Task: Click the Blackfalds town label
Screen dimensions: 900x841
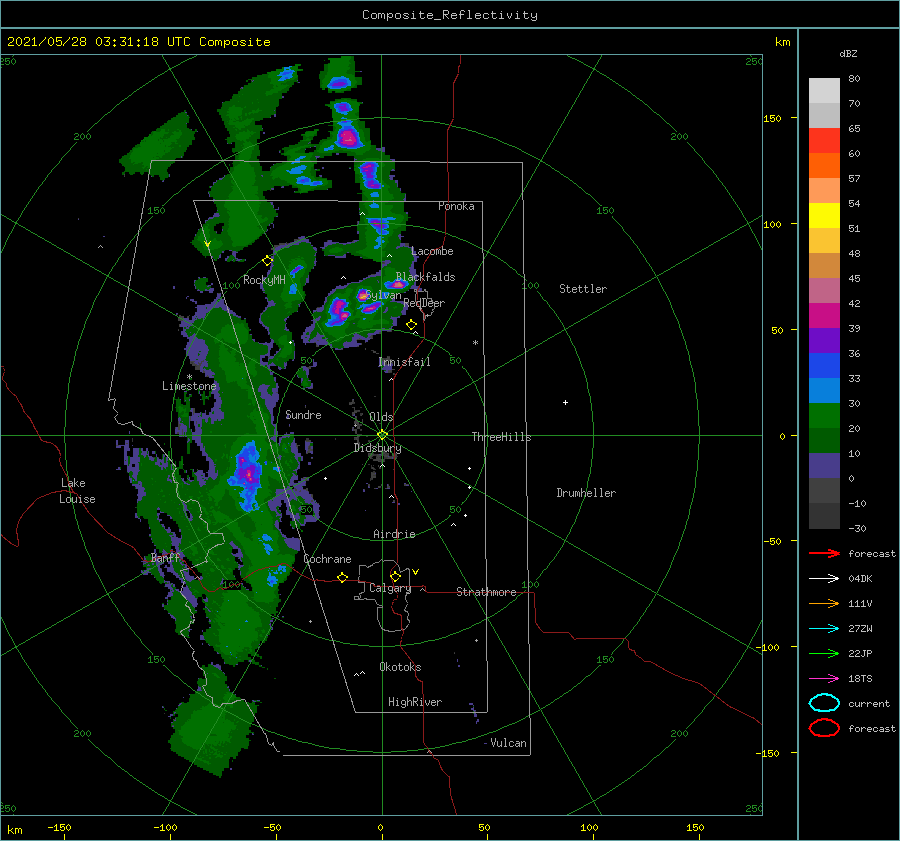Action: (x=425, y=277)
